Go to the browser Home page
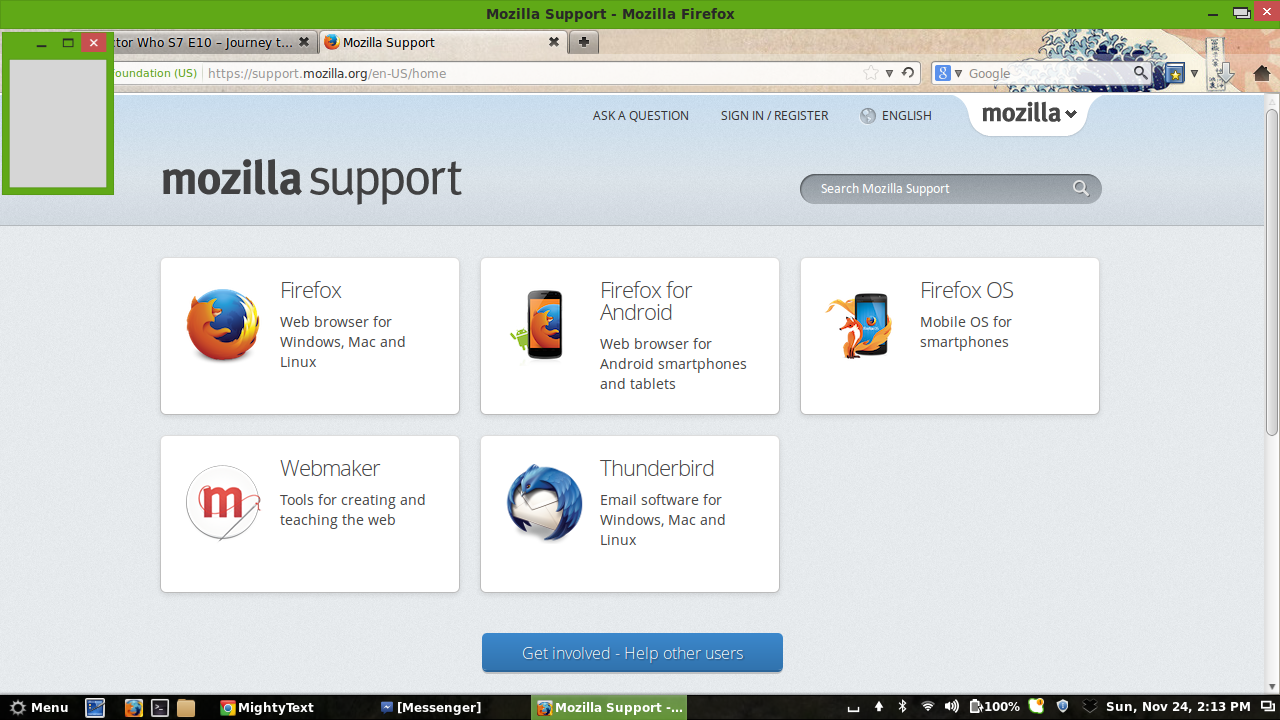Viewport: 1280px width, 720px height. click(1262, 73)
